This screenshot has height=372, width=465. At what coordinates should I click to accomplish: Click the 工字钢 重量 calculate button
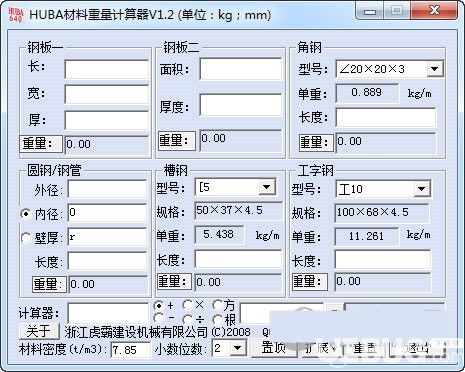click(x=310, y=282)
